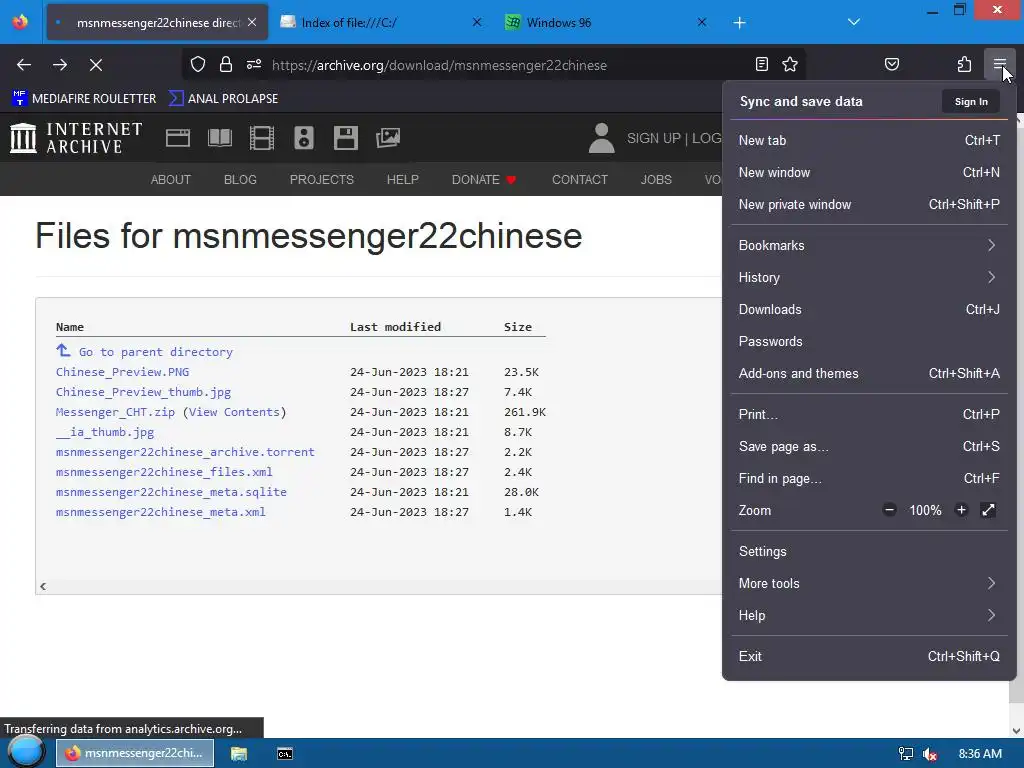Expand the Help submenu

(x=869, y=616)
